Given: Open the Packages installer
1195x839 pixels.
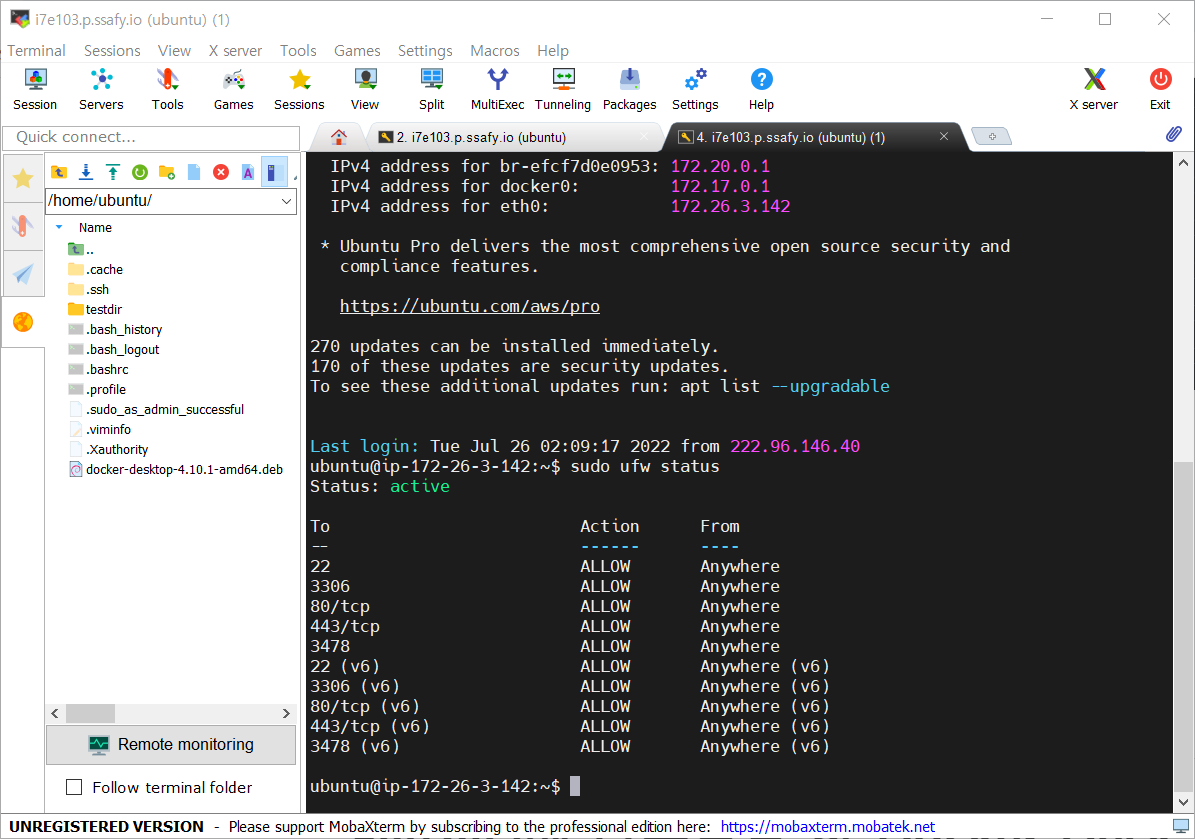Looking at the screenshot, I should (x=629, y=88).
